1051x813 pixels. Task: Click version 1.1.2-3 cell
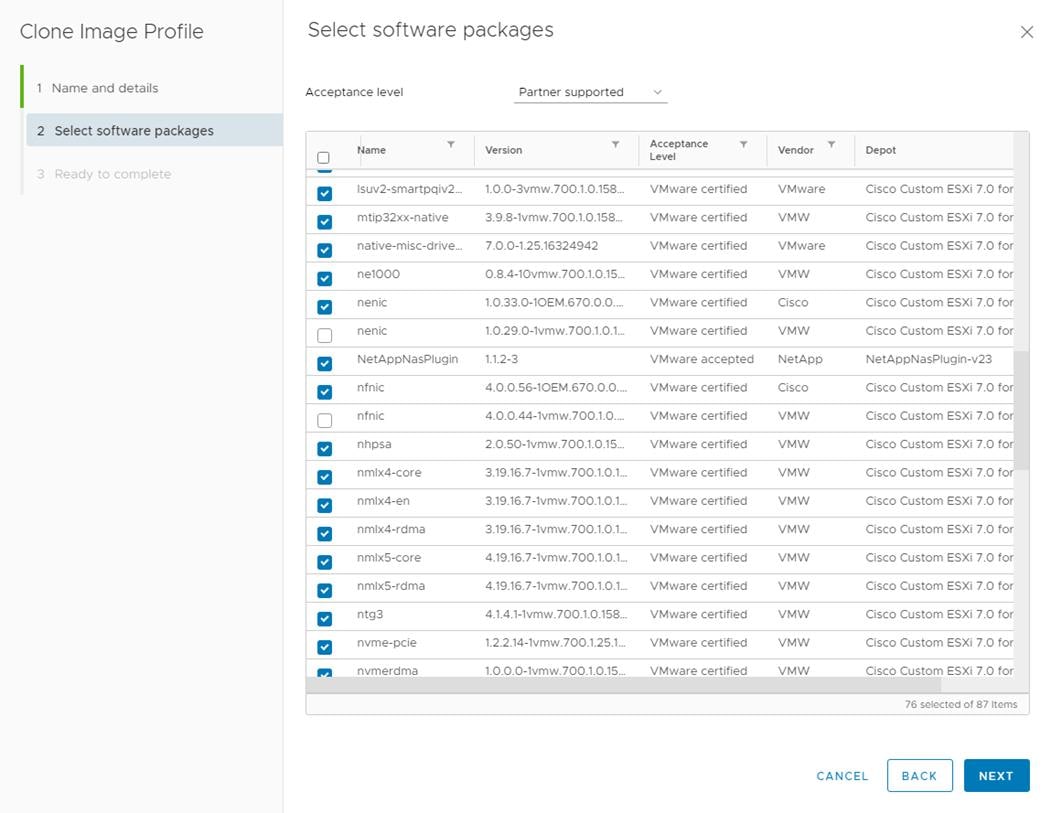click(501, 359)
